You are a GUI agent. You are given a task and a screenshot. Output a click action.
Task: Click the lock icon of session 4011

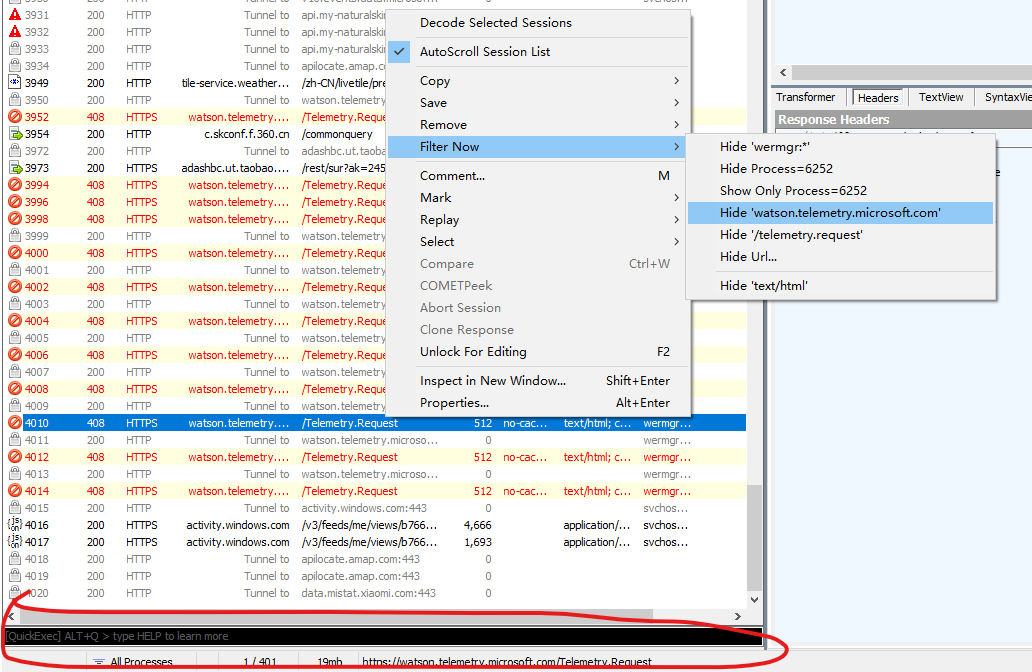point(14,440)
